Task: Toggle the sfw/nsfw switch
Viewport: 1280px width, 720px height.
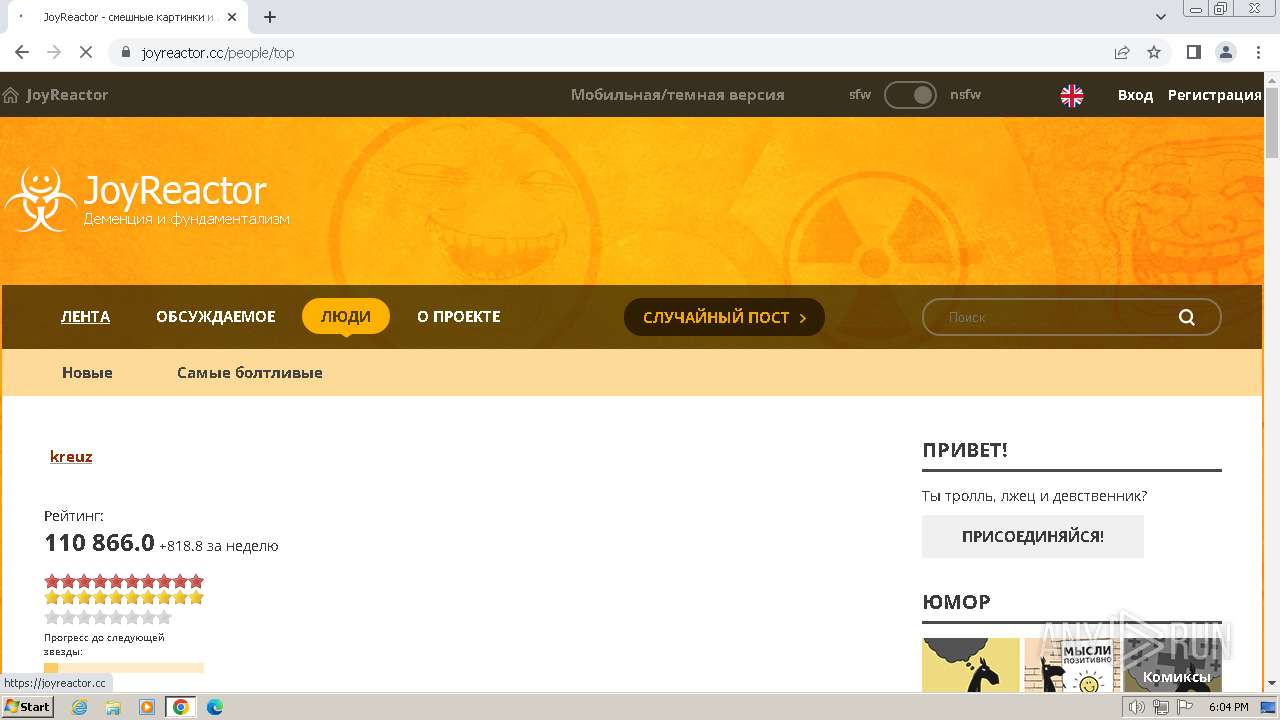Action: coord(910,95)
